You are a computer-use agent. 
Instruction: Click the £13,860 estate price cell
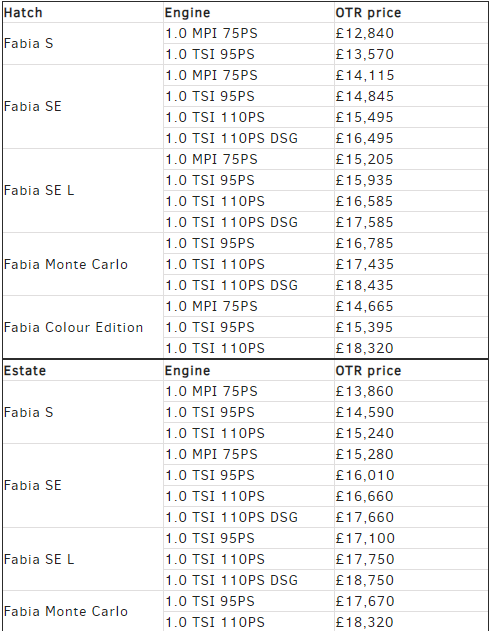(411, 391)
